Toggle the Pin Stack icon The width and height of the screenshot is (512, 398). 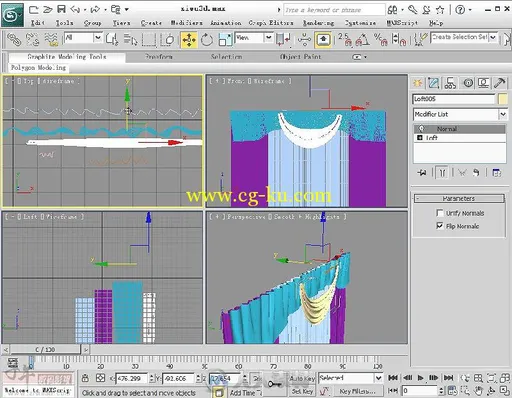[422, 173]
